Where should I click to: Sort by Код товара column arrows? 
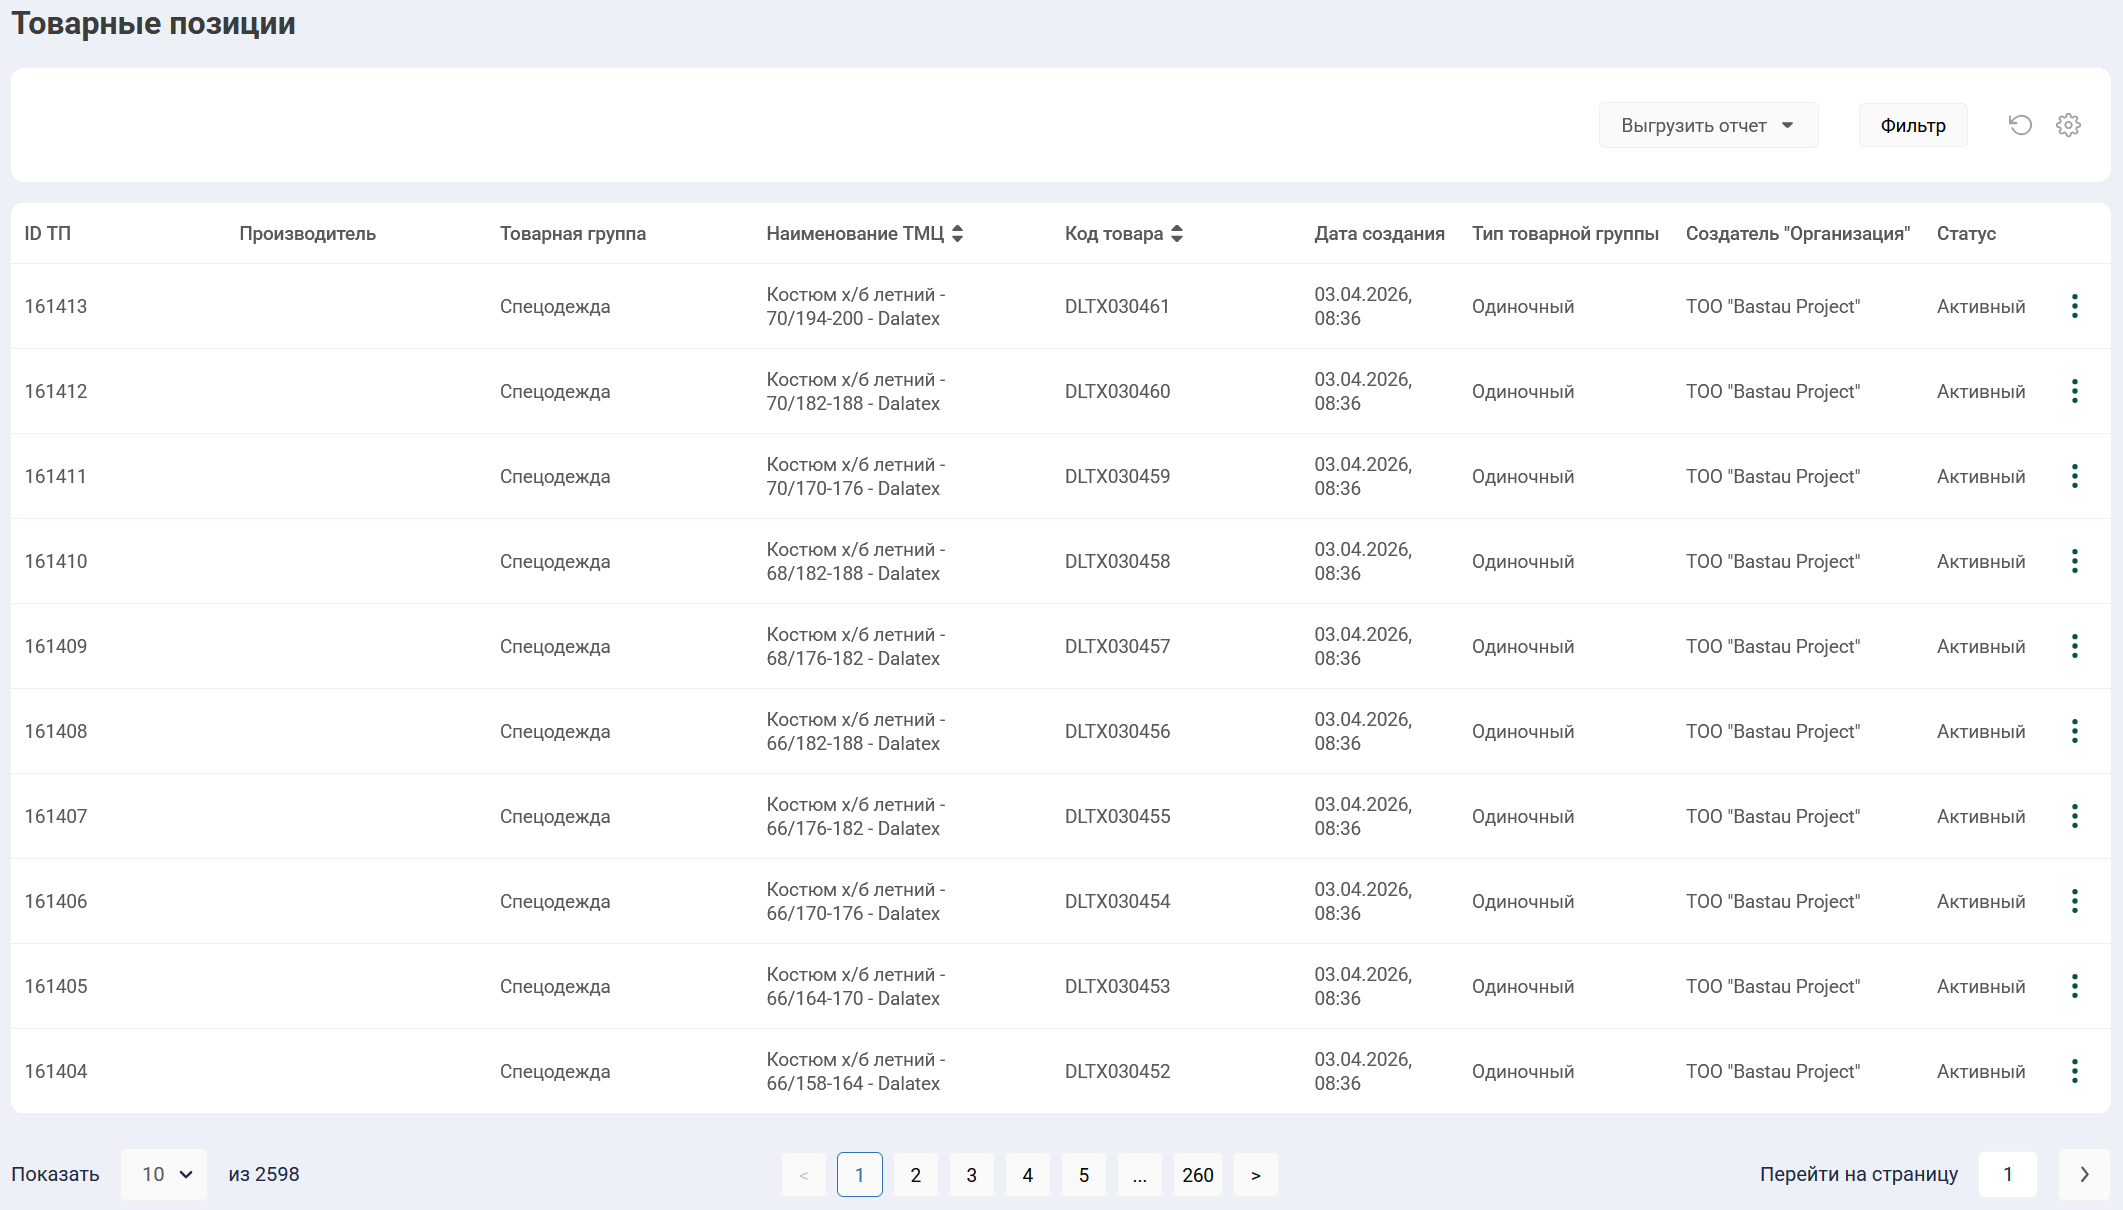(1177, 233)
